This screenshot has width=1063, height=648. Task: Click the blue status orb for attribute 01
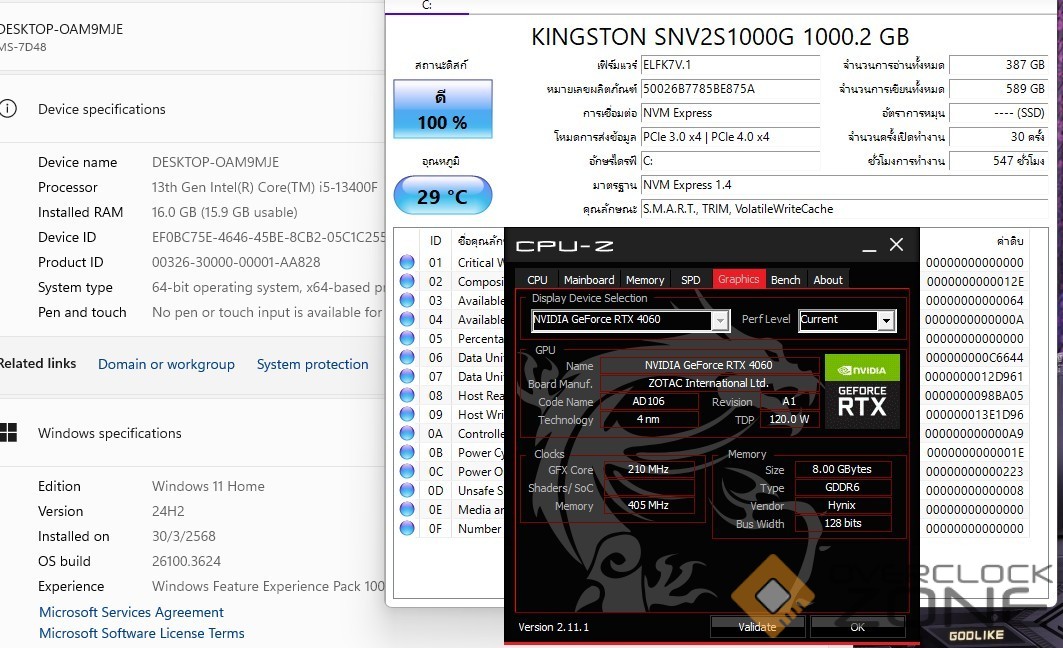click(407, 263)
